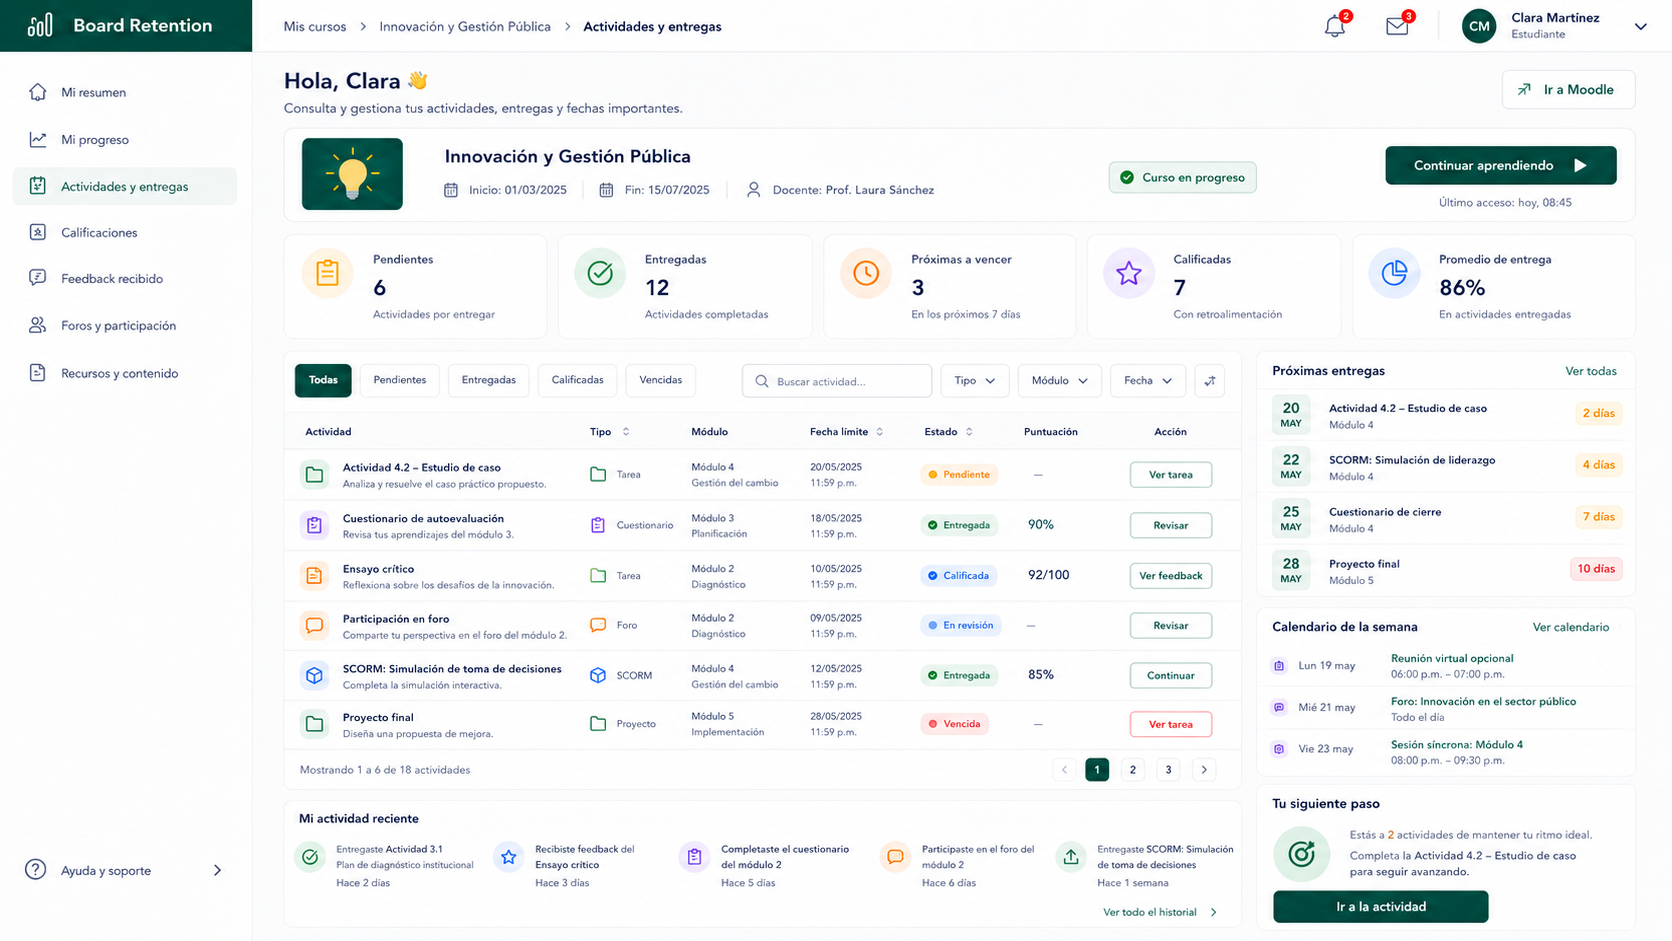Image resolution: width=1672 pixels, height=941 pixels.
Task: Click the Buscar actividad search field
Action: [x=837, y=381]
